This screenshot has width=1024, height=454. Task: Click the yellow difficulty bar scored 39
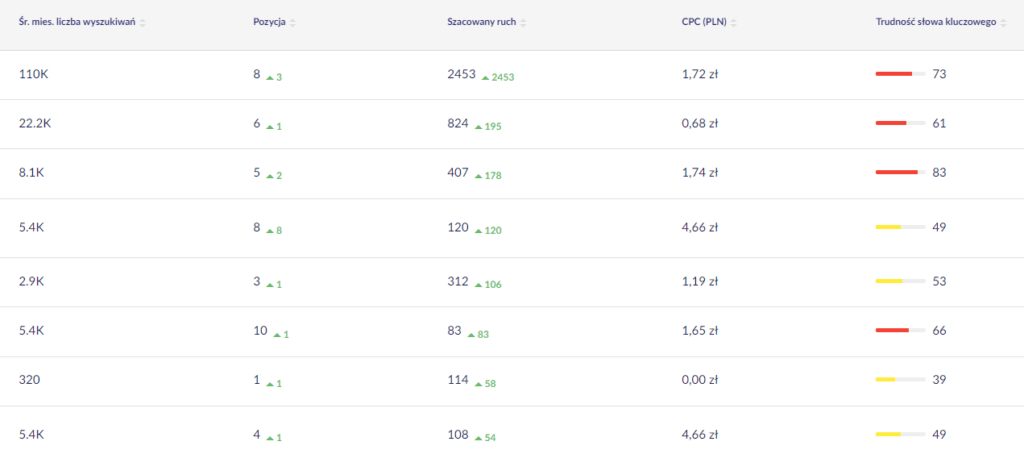pos(886,379)
